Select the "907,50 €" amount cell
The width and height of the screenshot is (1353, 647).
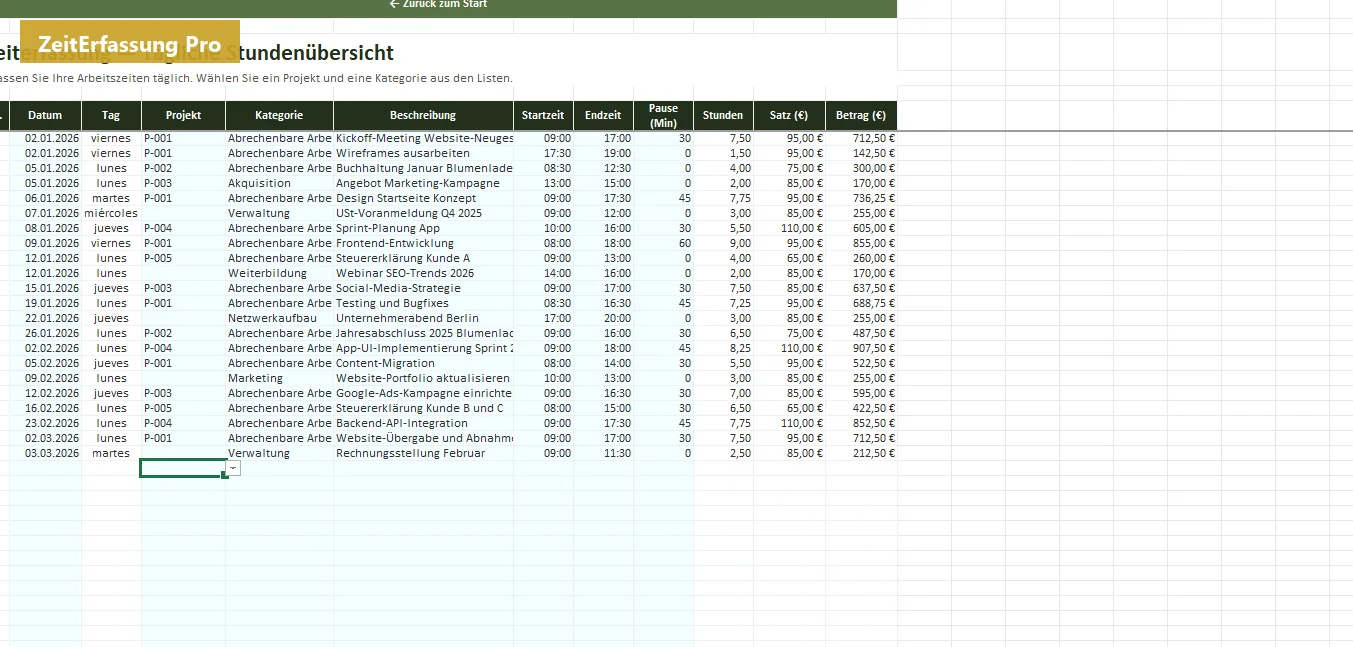(x=861, y=348)
